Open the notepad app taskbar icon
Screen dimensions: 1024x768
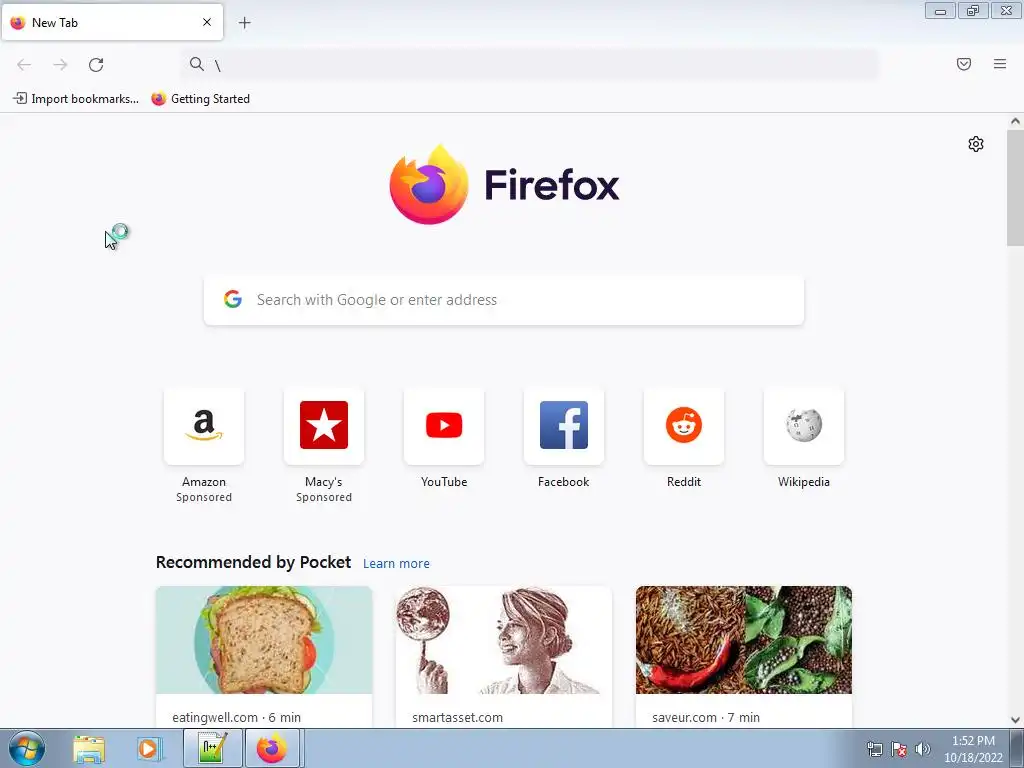pos(212,749)
